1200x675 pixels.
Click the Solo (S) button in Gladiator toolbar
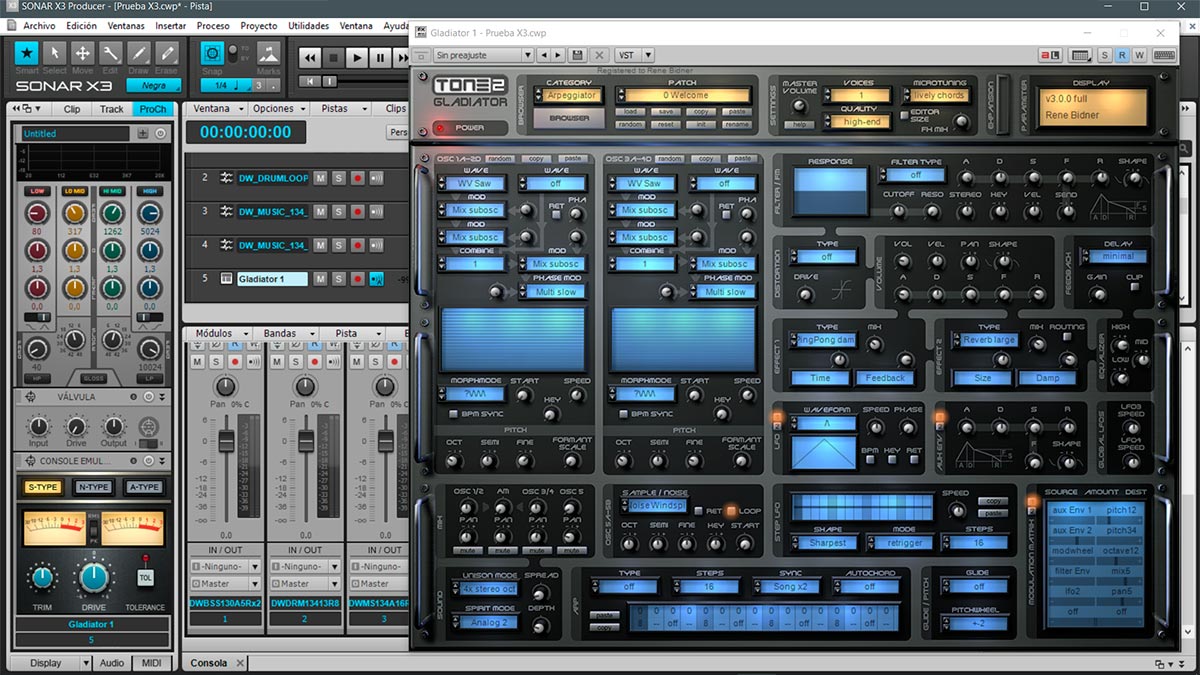pos(1105,55)
